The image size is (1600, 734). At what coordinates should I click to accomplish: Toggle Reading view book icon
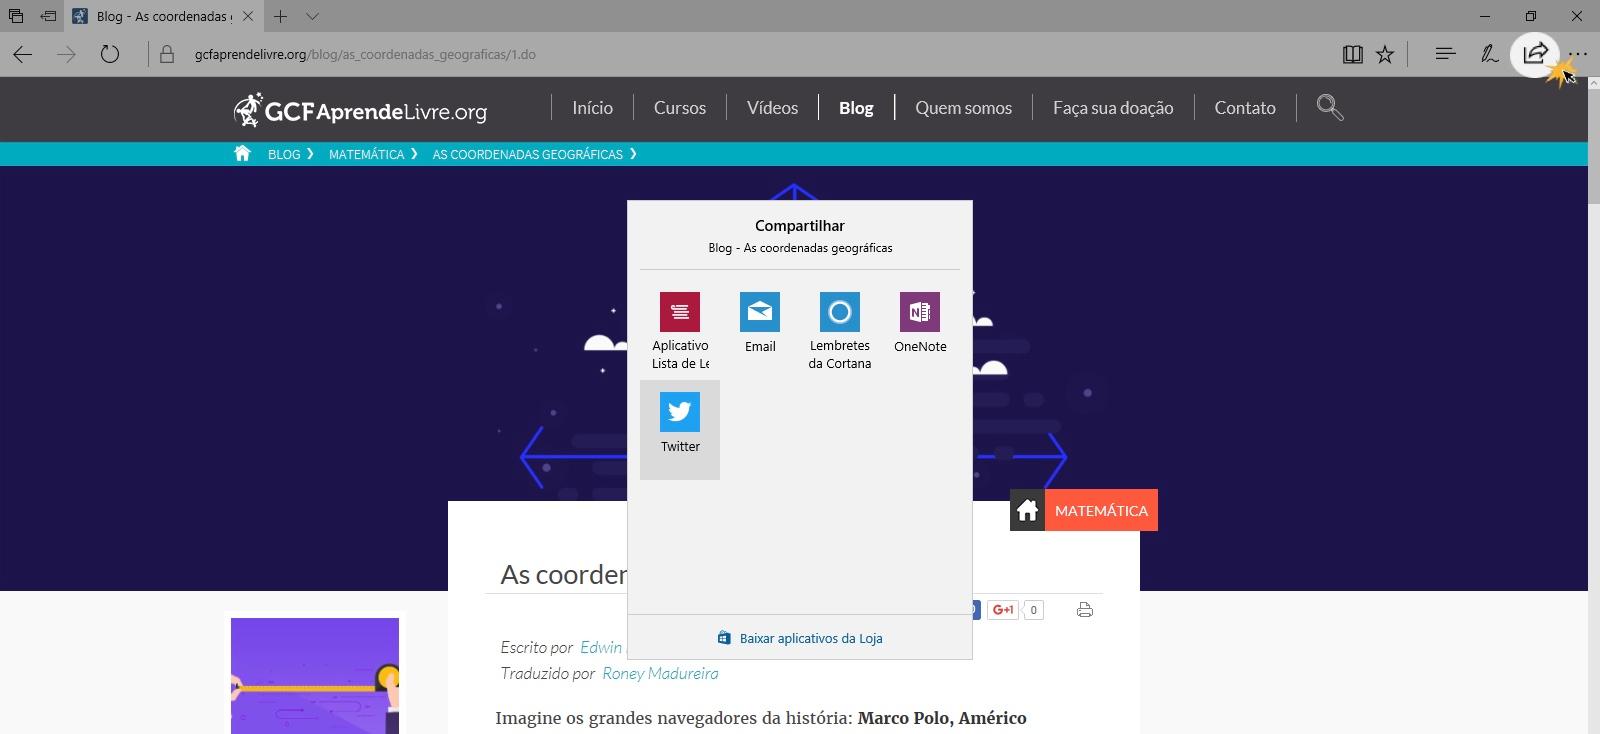click(1353, 54)
